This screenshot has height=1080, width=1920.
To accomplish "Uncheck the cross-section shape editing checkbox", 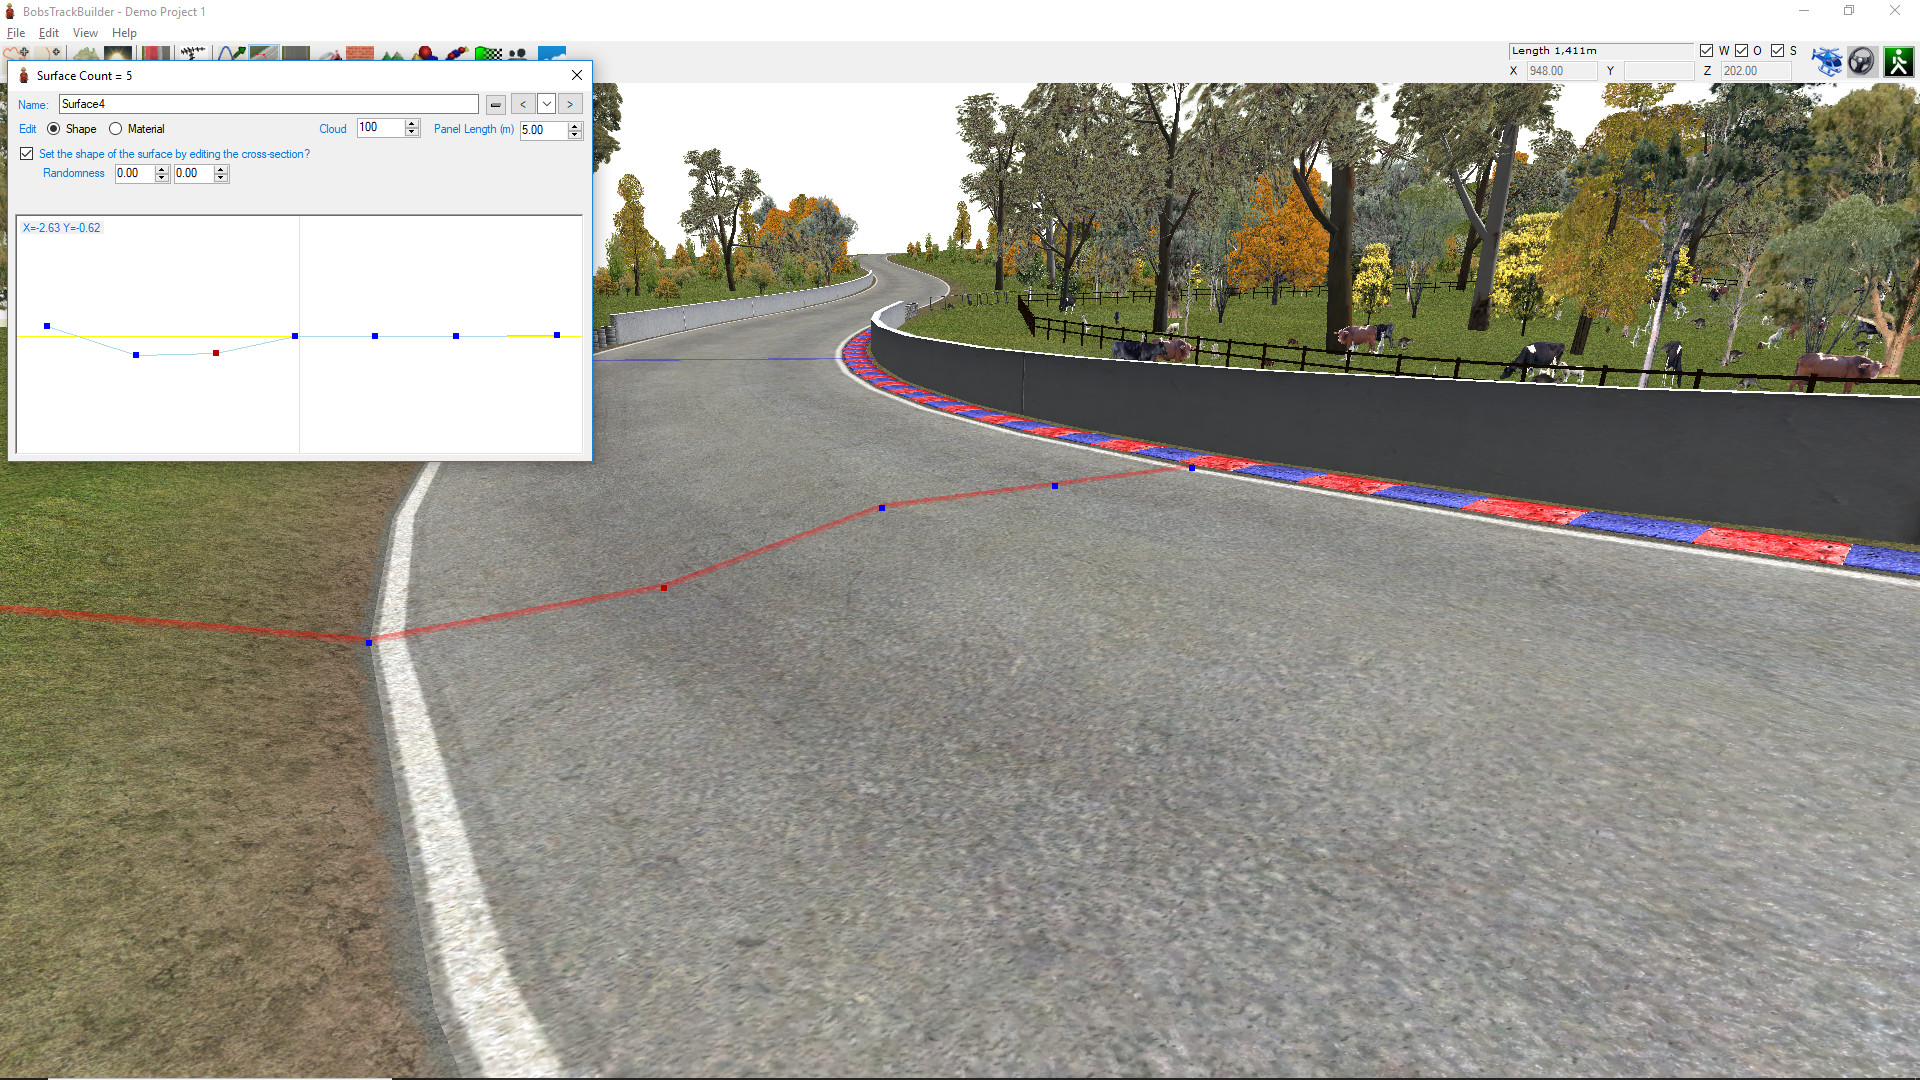I will [27, 153].
